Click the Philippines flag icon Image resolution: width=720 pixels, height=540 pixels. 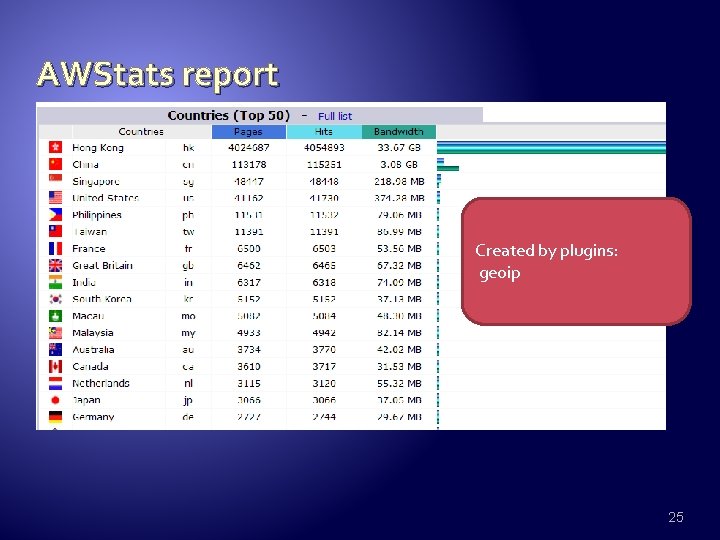(x=56, y=214)
